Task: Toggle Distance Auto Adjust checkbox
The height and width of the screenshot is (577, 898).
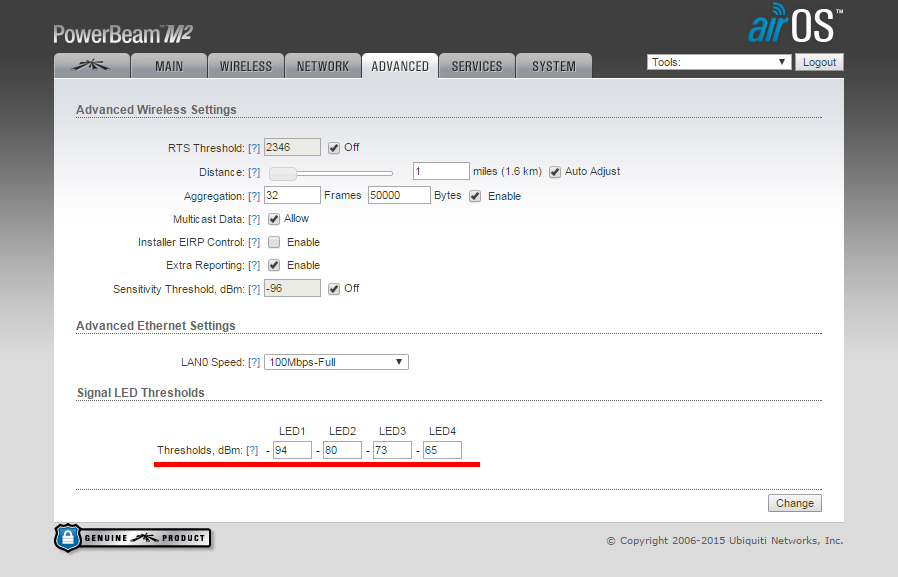Action: coord(554,172)
